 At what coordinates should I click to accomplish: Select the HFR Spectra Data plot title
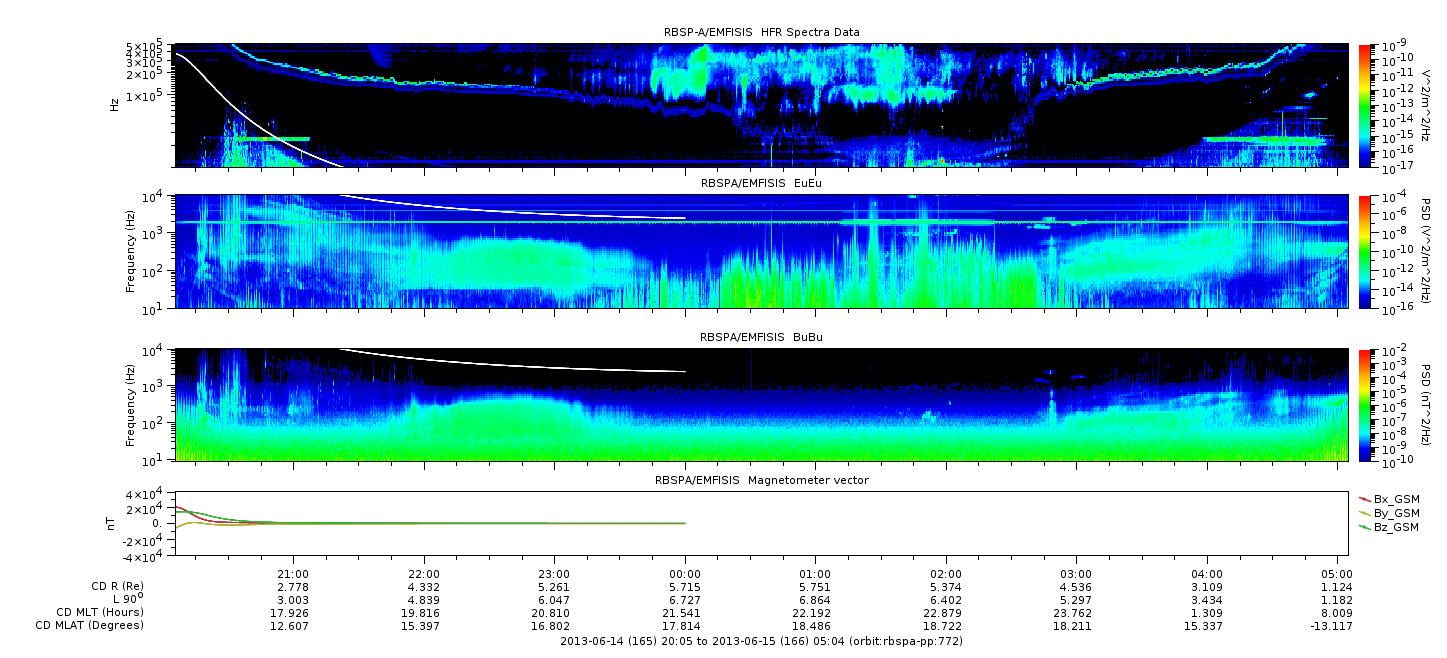click(x=761, y=33)
